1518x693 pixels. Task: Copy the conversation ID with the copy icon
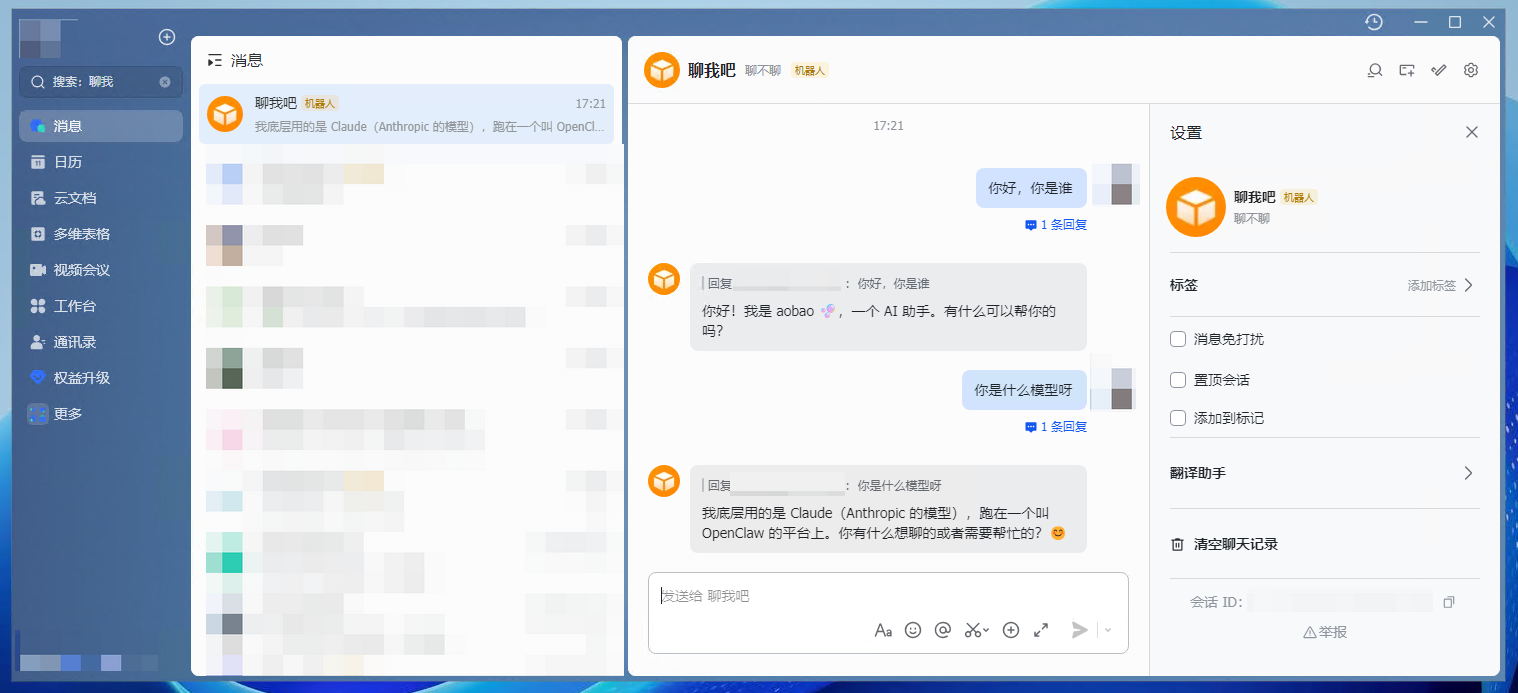click(1449, 602)
